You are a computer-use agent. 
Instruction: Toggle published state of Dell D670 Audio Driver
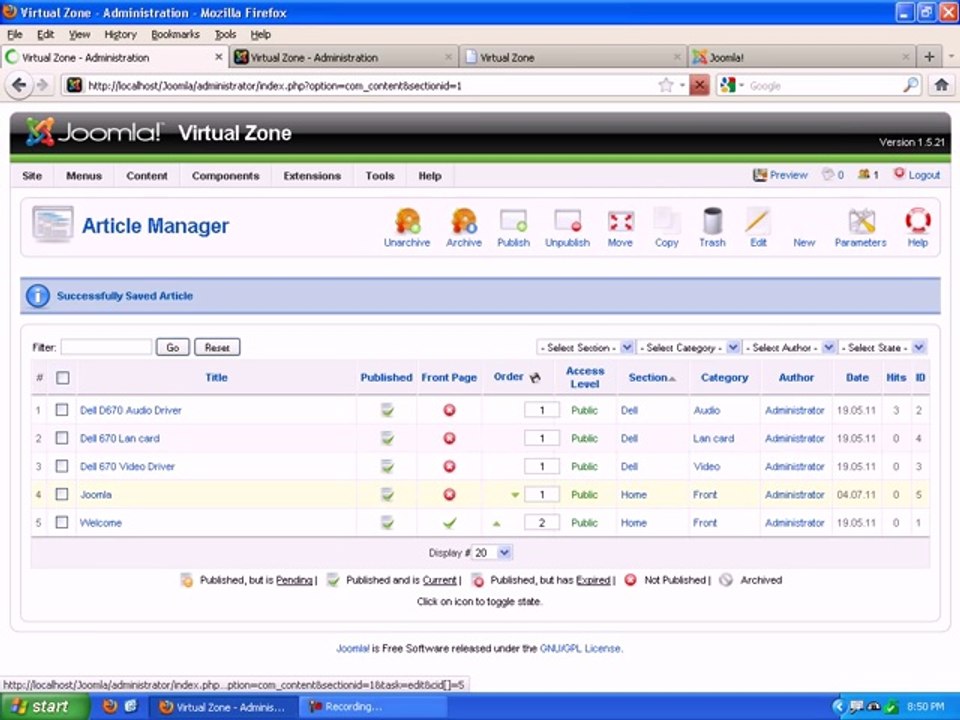(x=387, y=410)
